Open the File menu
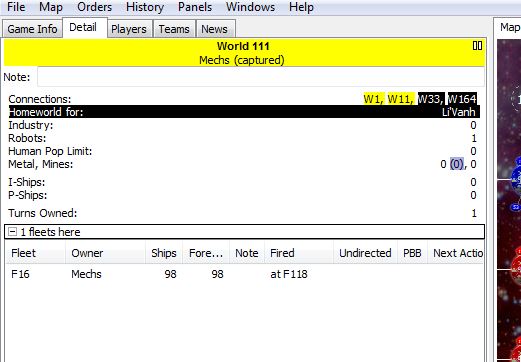Screen dimensions: 521x362 [16, 7]
